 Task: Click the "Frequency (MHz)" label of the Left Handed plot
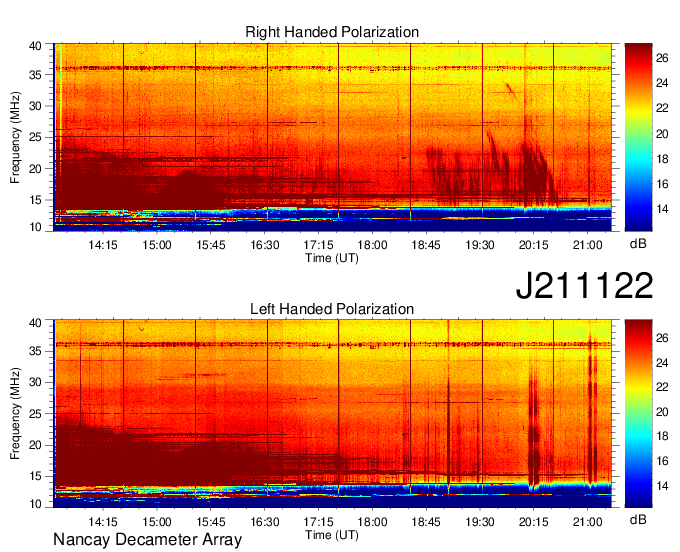[x=15, y=414]
